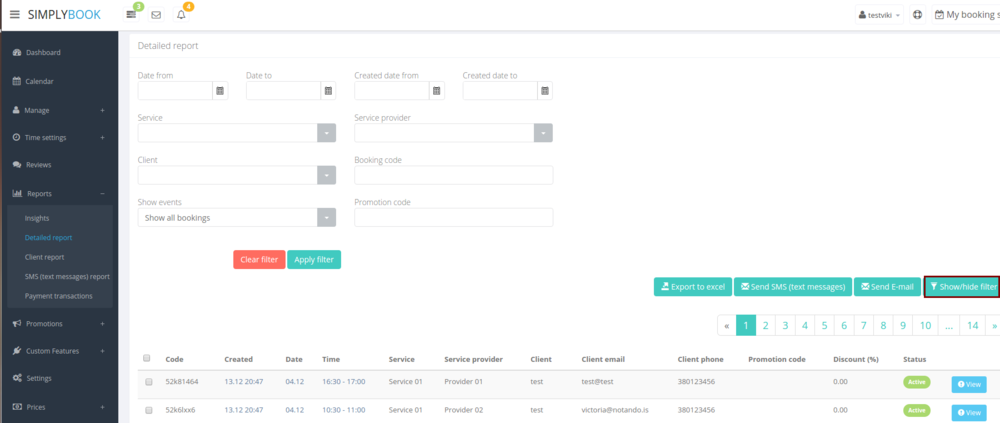Expand the Service dropdown
Image resolution: width=1000 pixels, height=423 pixels.
(326, 133)
